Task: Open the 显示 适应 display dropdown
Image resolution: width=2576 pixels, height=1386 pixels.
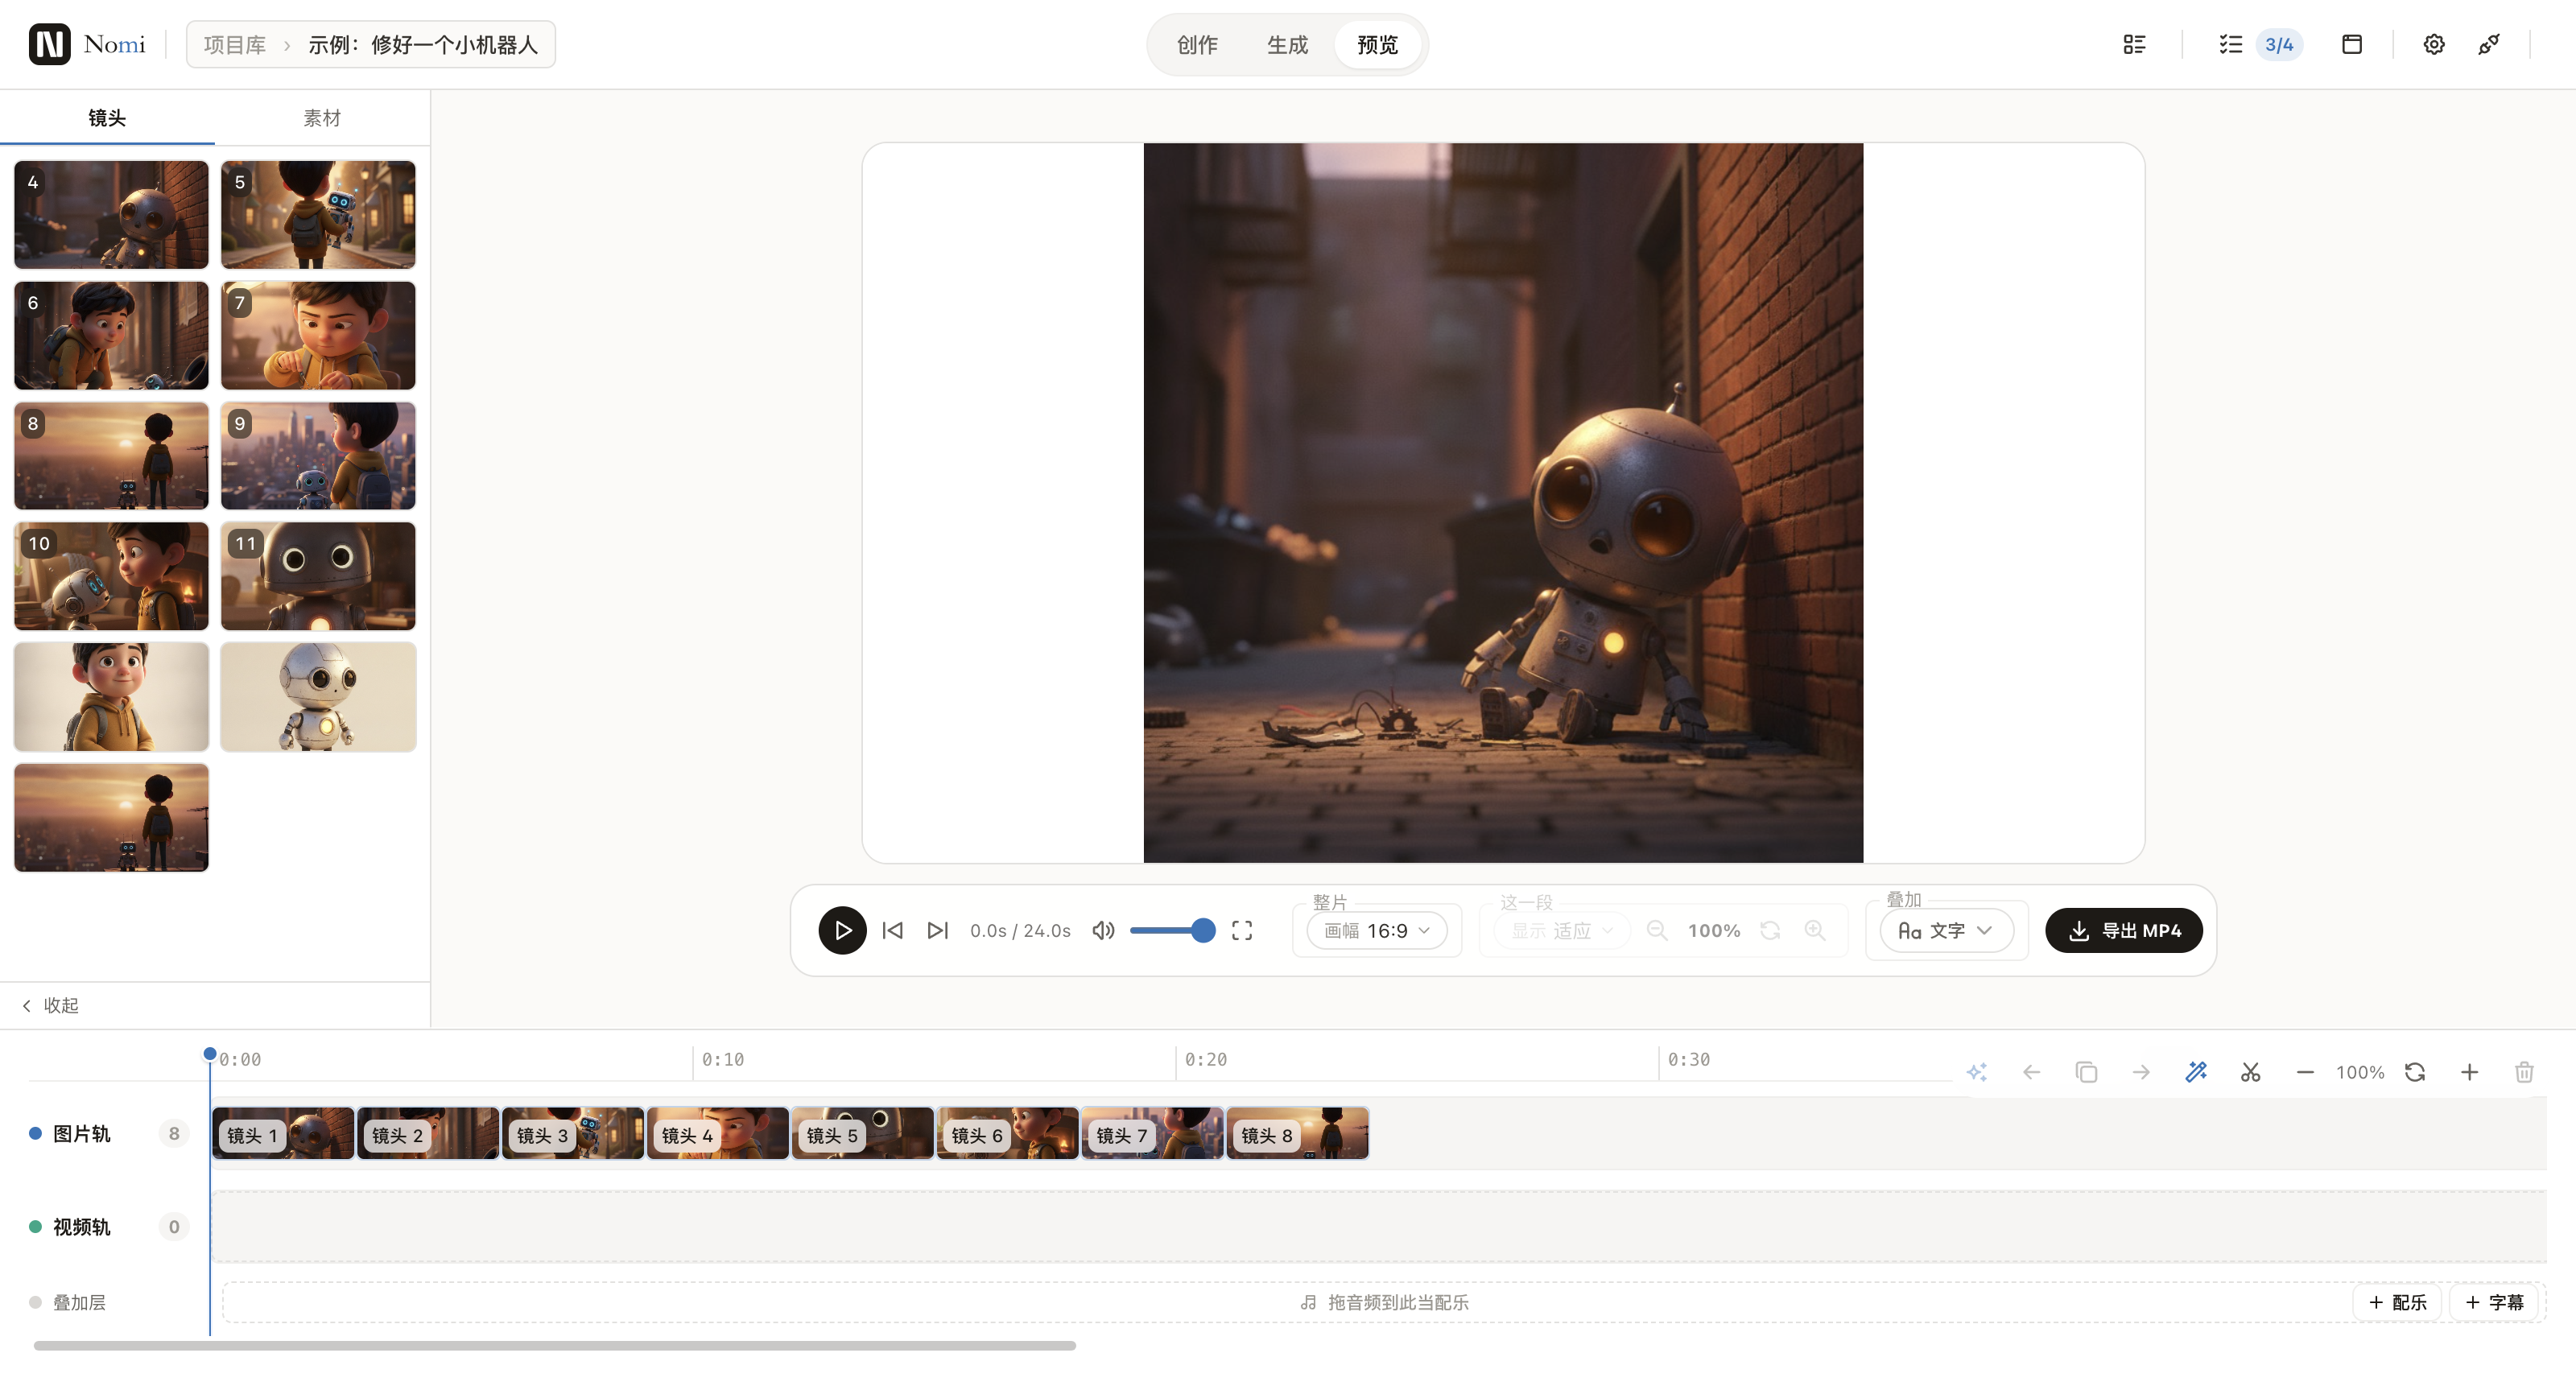Action: coord(1561,930)
